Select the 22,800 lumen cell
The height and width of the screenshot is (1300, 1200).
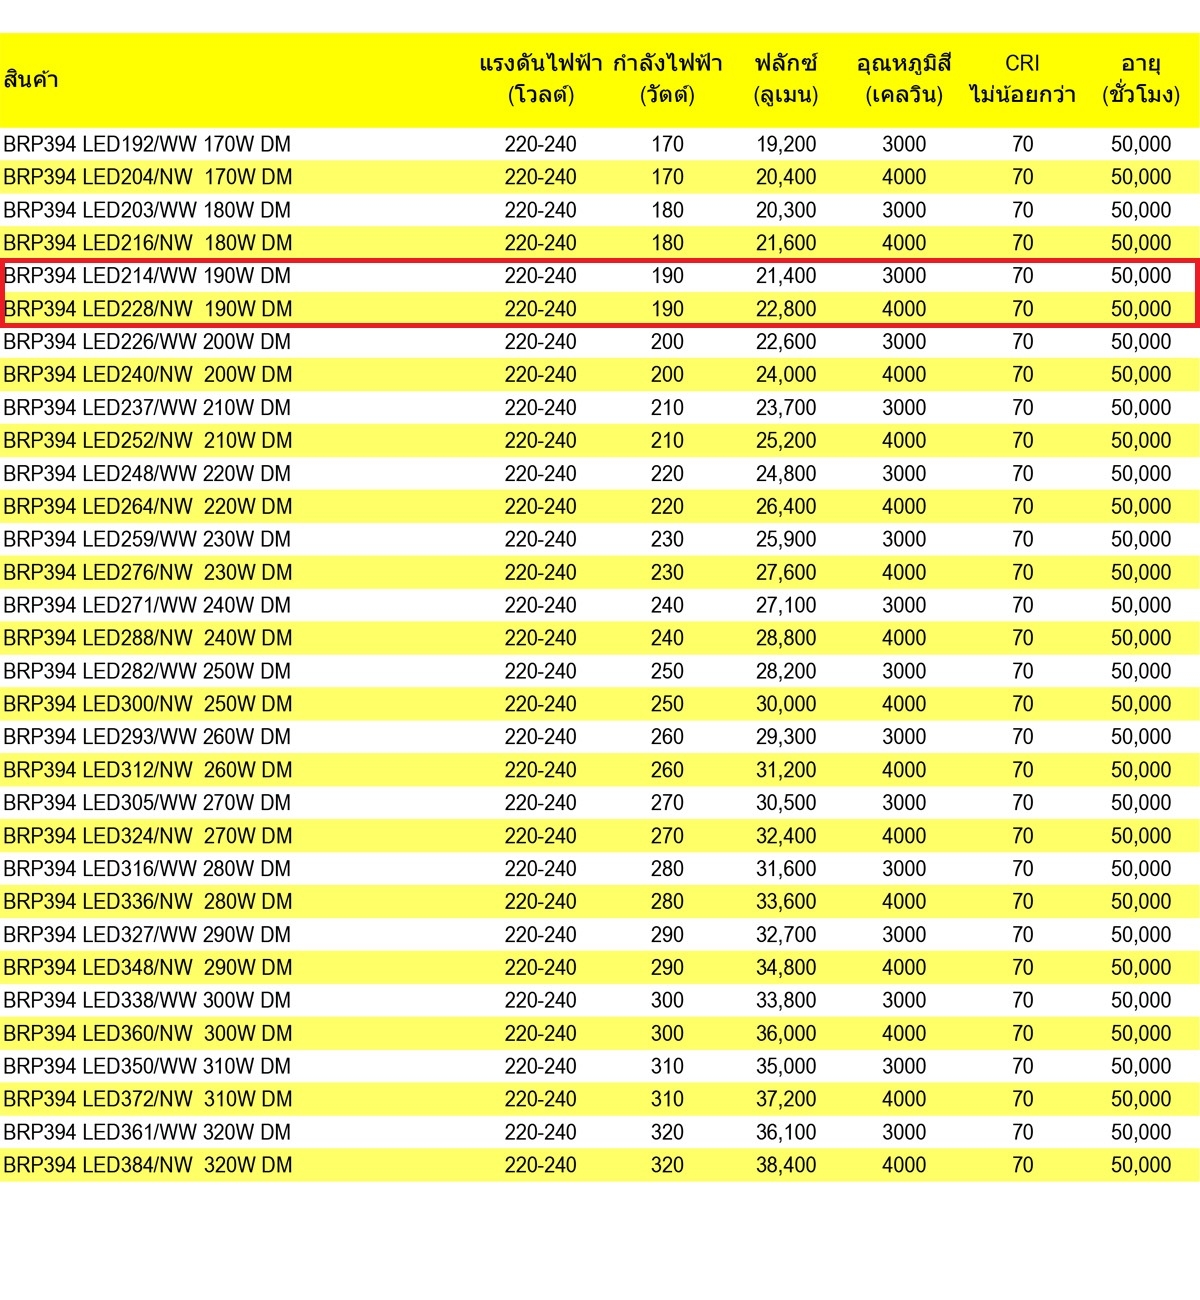786,309
